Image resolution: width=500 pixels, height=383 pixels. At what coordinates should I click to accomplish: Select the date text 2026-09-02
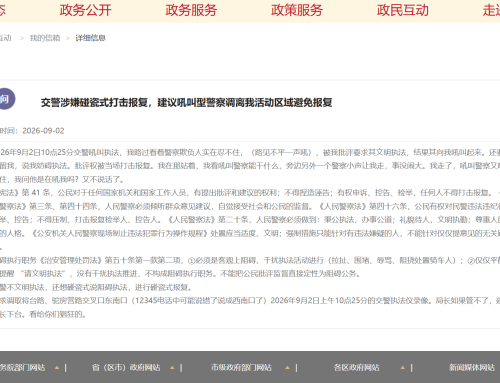43,131
